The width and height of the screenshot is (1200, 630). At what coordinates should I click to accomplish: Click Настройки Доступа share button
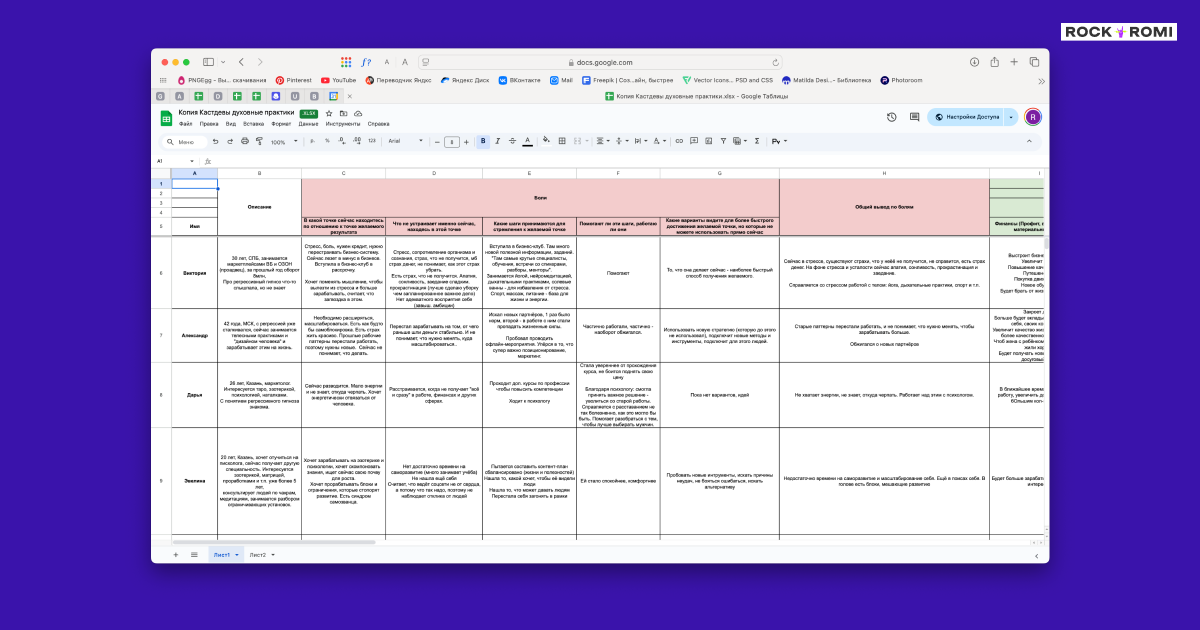[x=966, y=117]
